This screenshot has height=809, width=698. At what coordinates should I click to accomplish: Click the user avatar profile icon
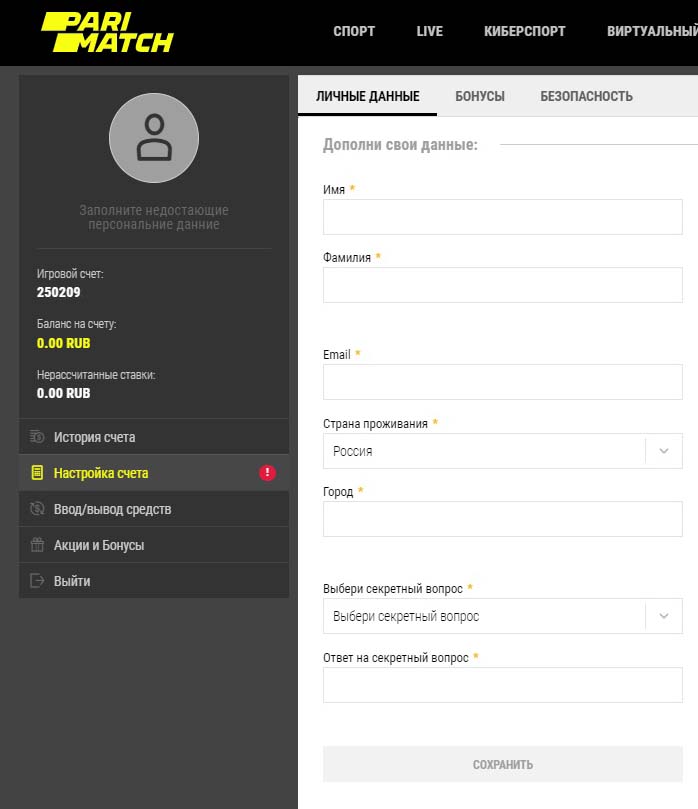[154, 138]
